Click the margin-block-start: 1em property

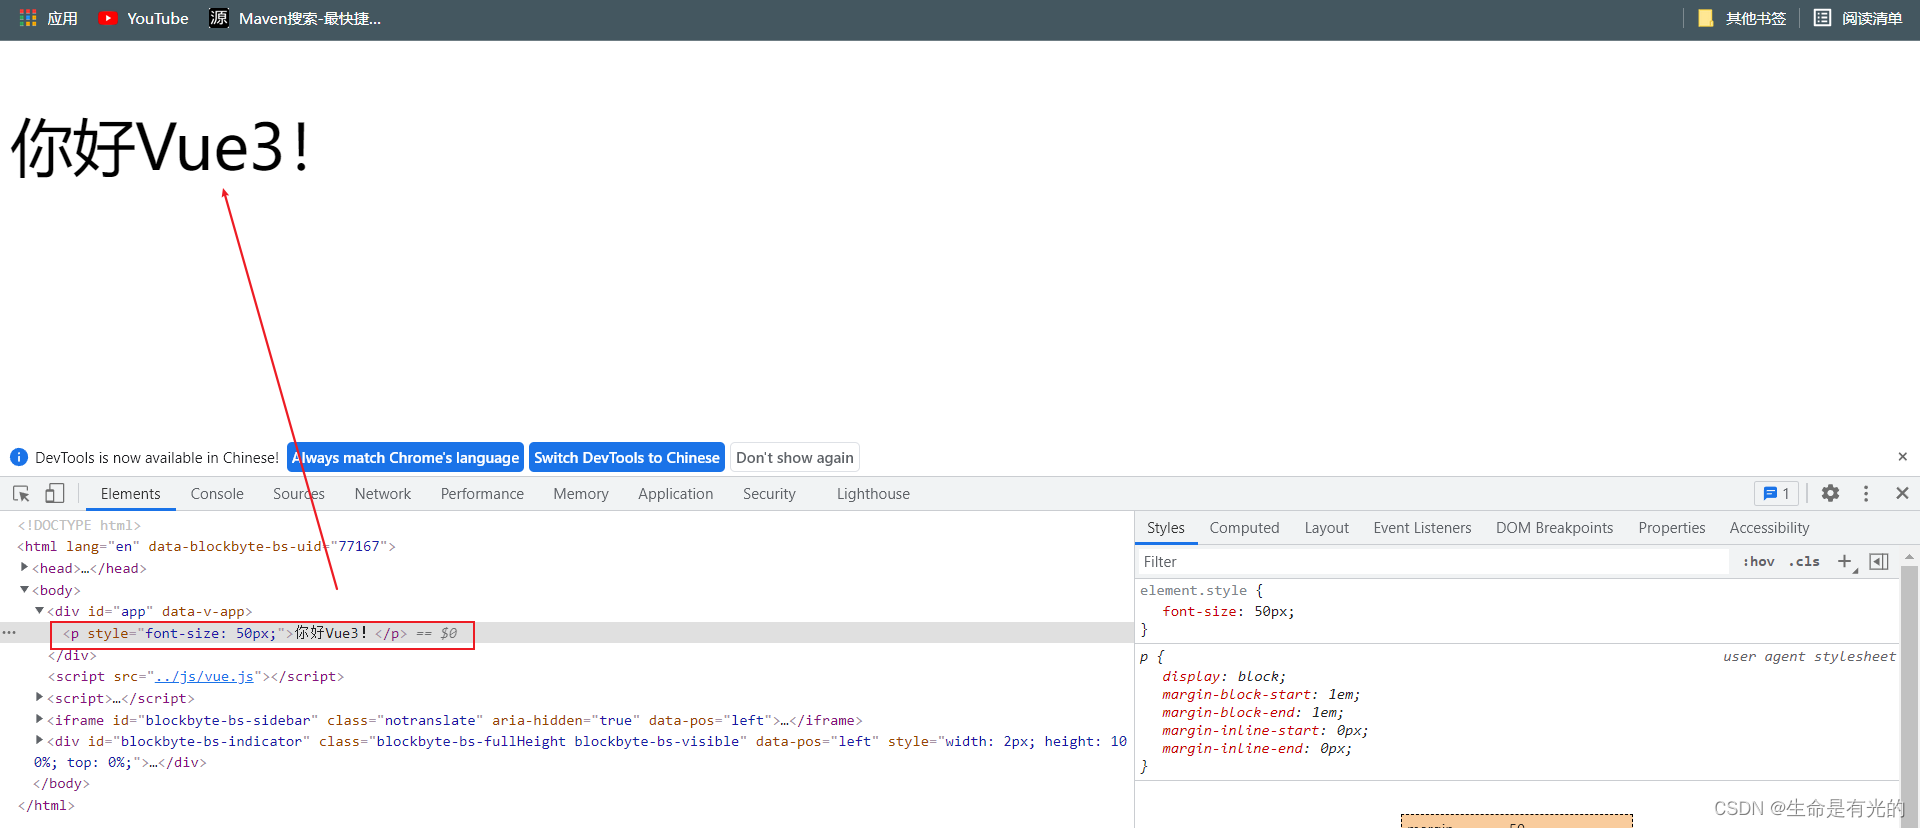[x=1261, y=695]
